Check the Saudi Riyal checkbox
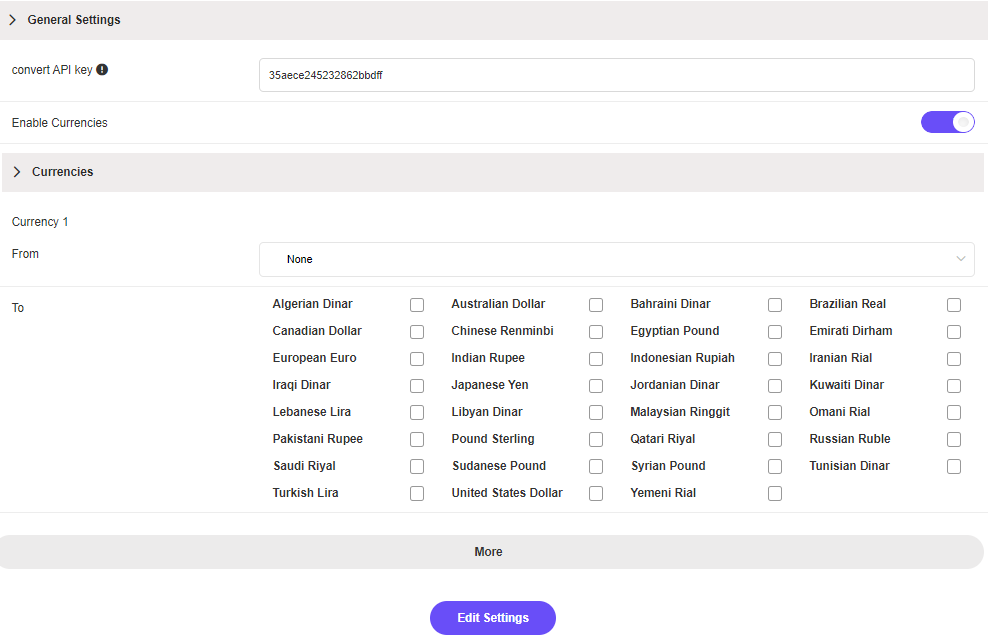The image size is (988, 643). (x=417, y=467)
